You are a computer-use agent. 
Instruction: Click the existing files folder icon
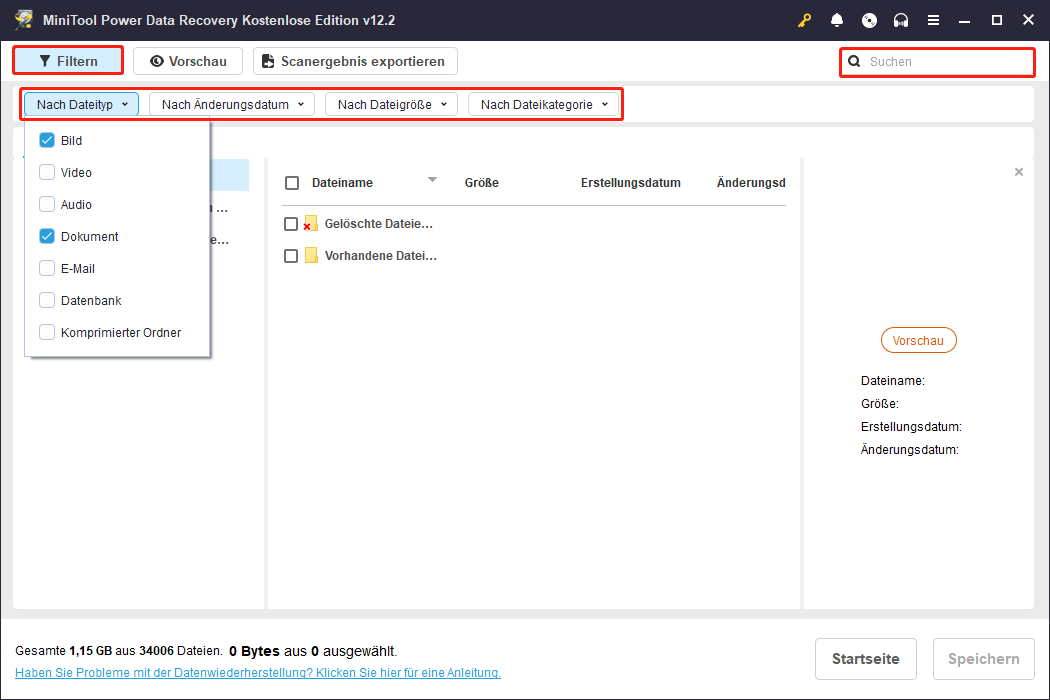pos(311,255)
